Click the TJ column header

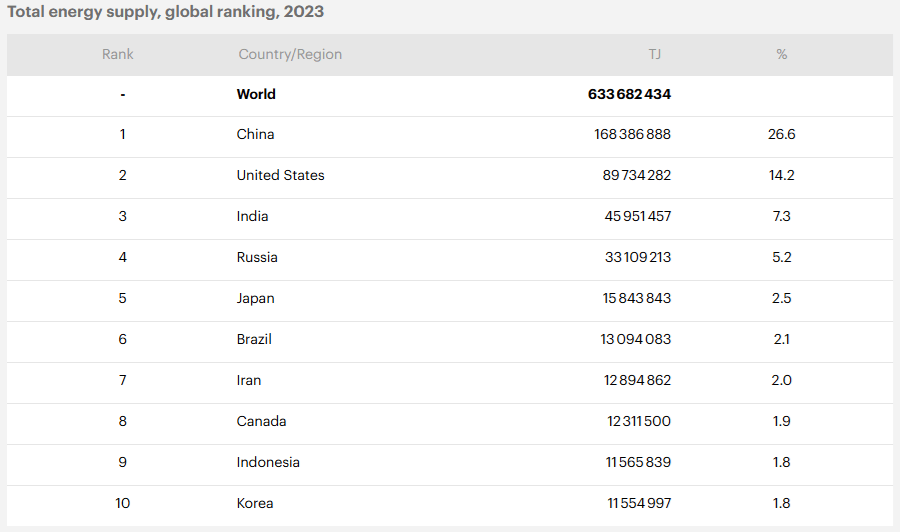[655, 54]
